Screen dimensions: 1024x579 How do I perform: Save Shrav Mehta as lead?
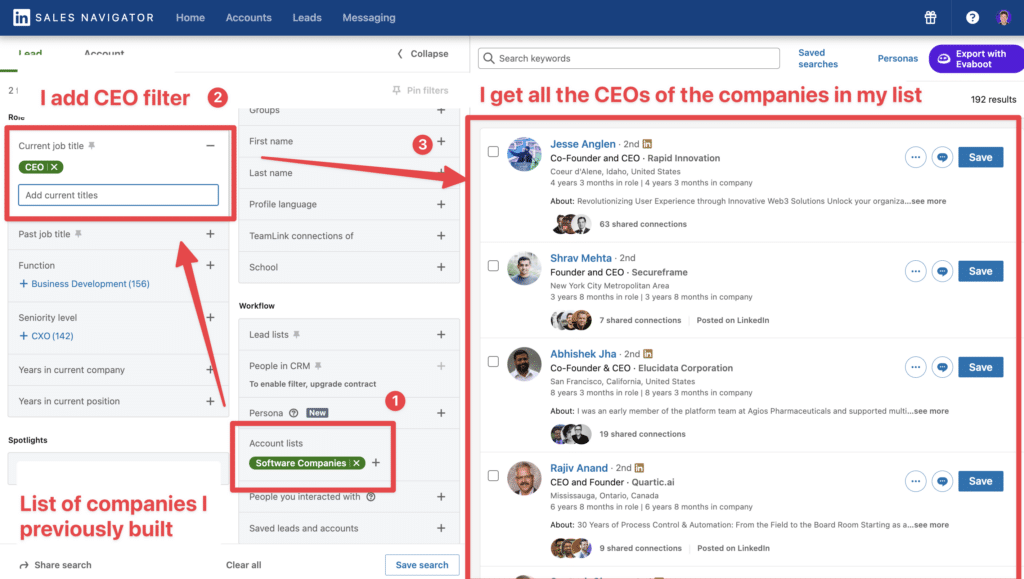[x=980, y=271]
